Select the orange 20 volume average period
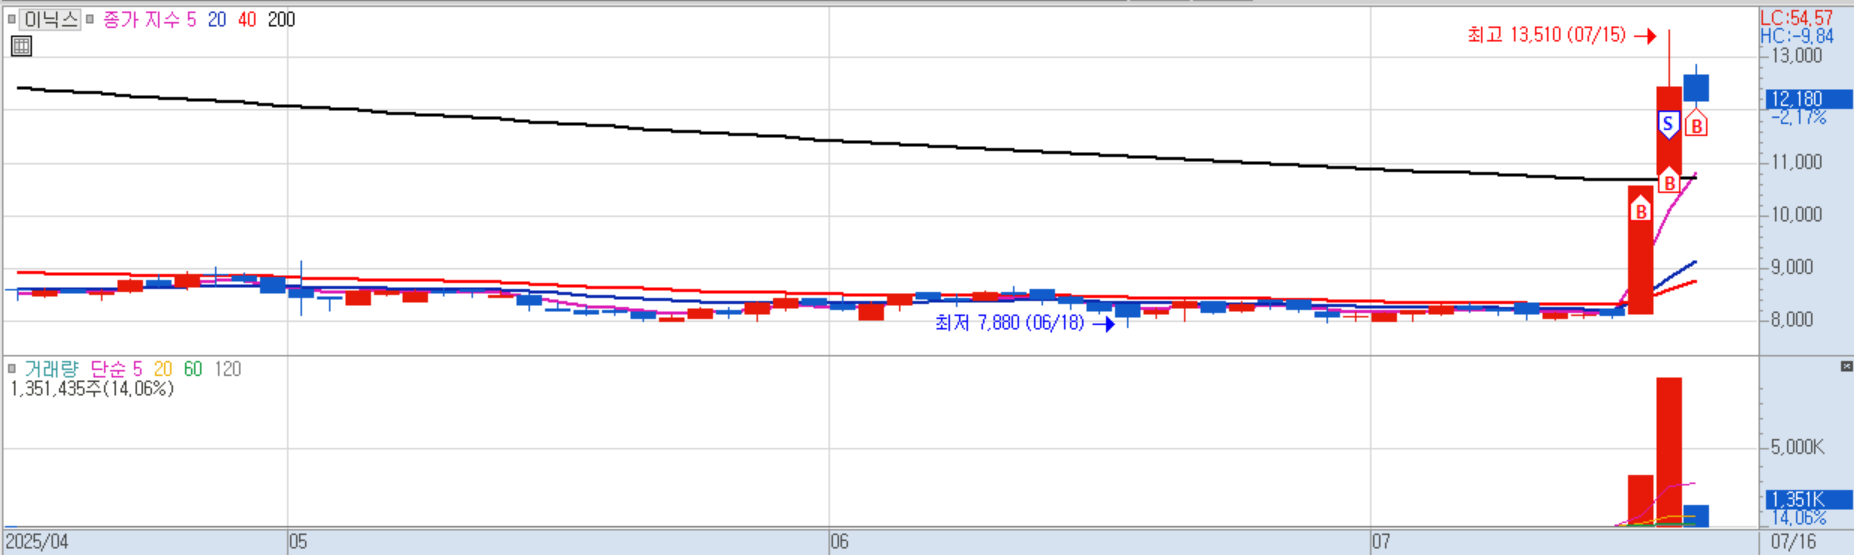The image size is (1854, 555). (163, 369)
